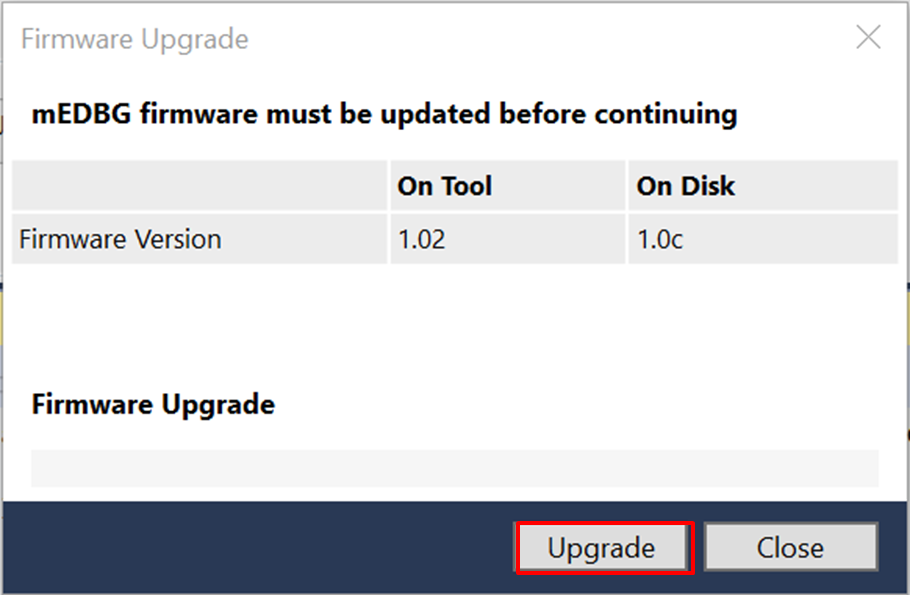
Task: Click the Firmware Upgrade section heading
Action: 153,404
